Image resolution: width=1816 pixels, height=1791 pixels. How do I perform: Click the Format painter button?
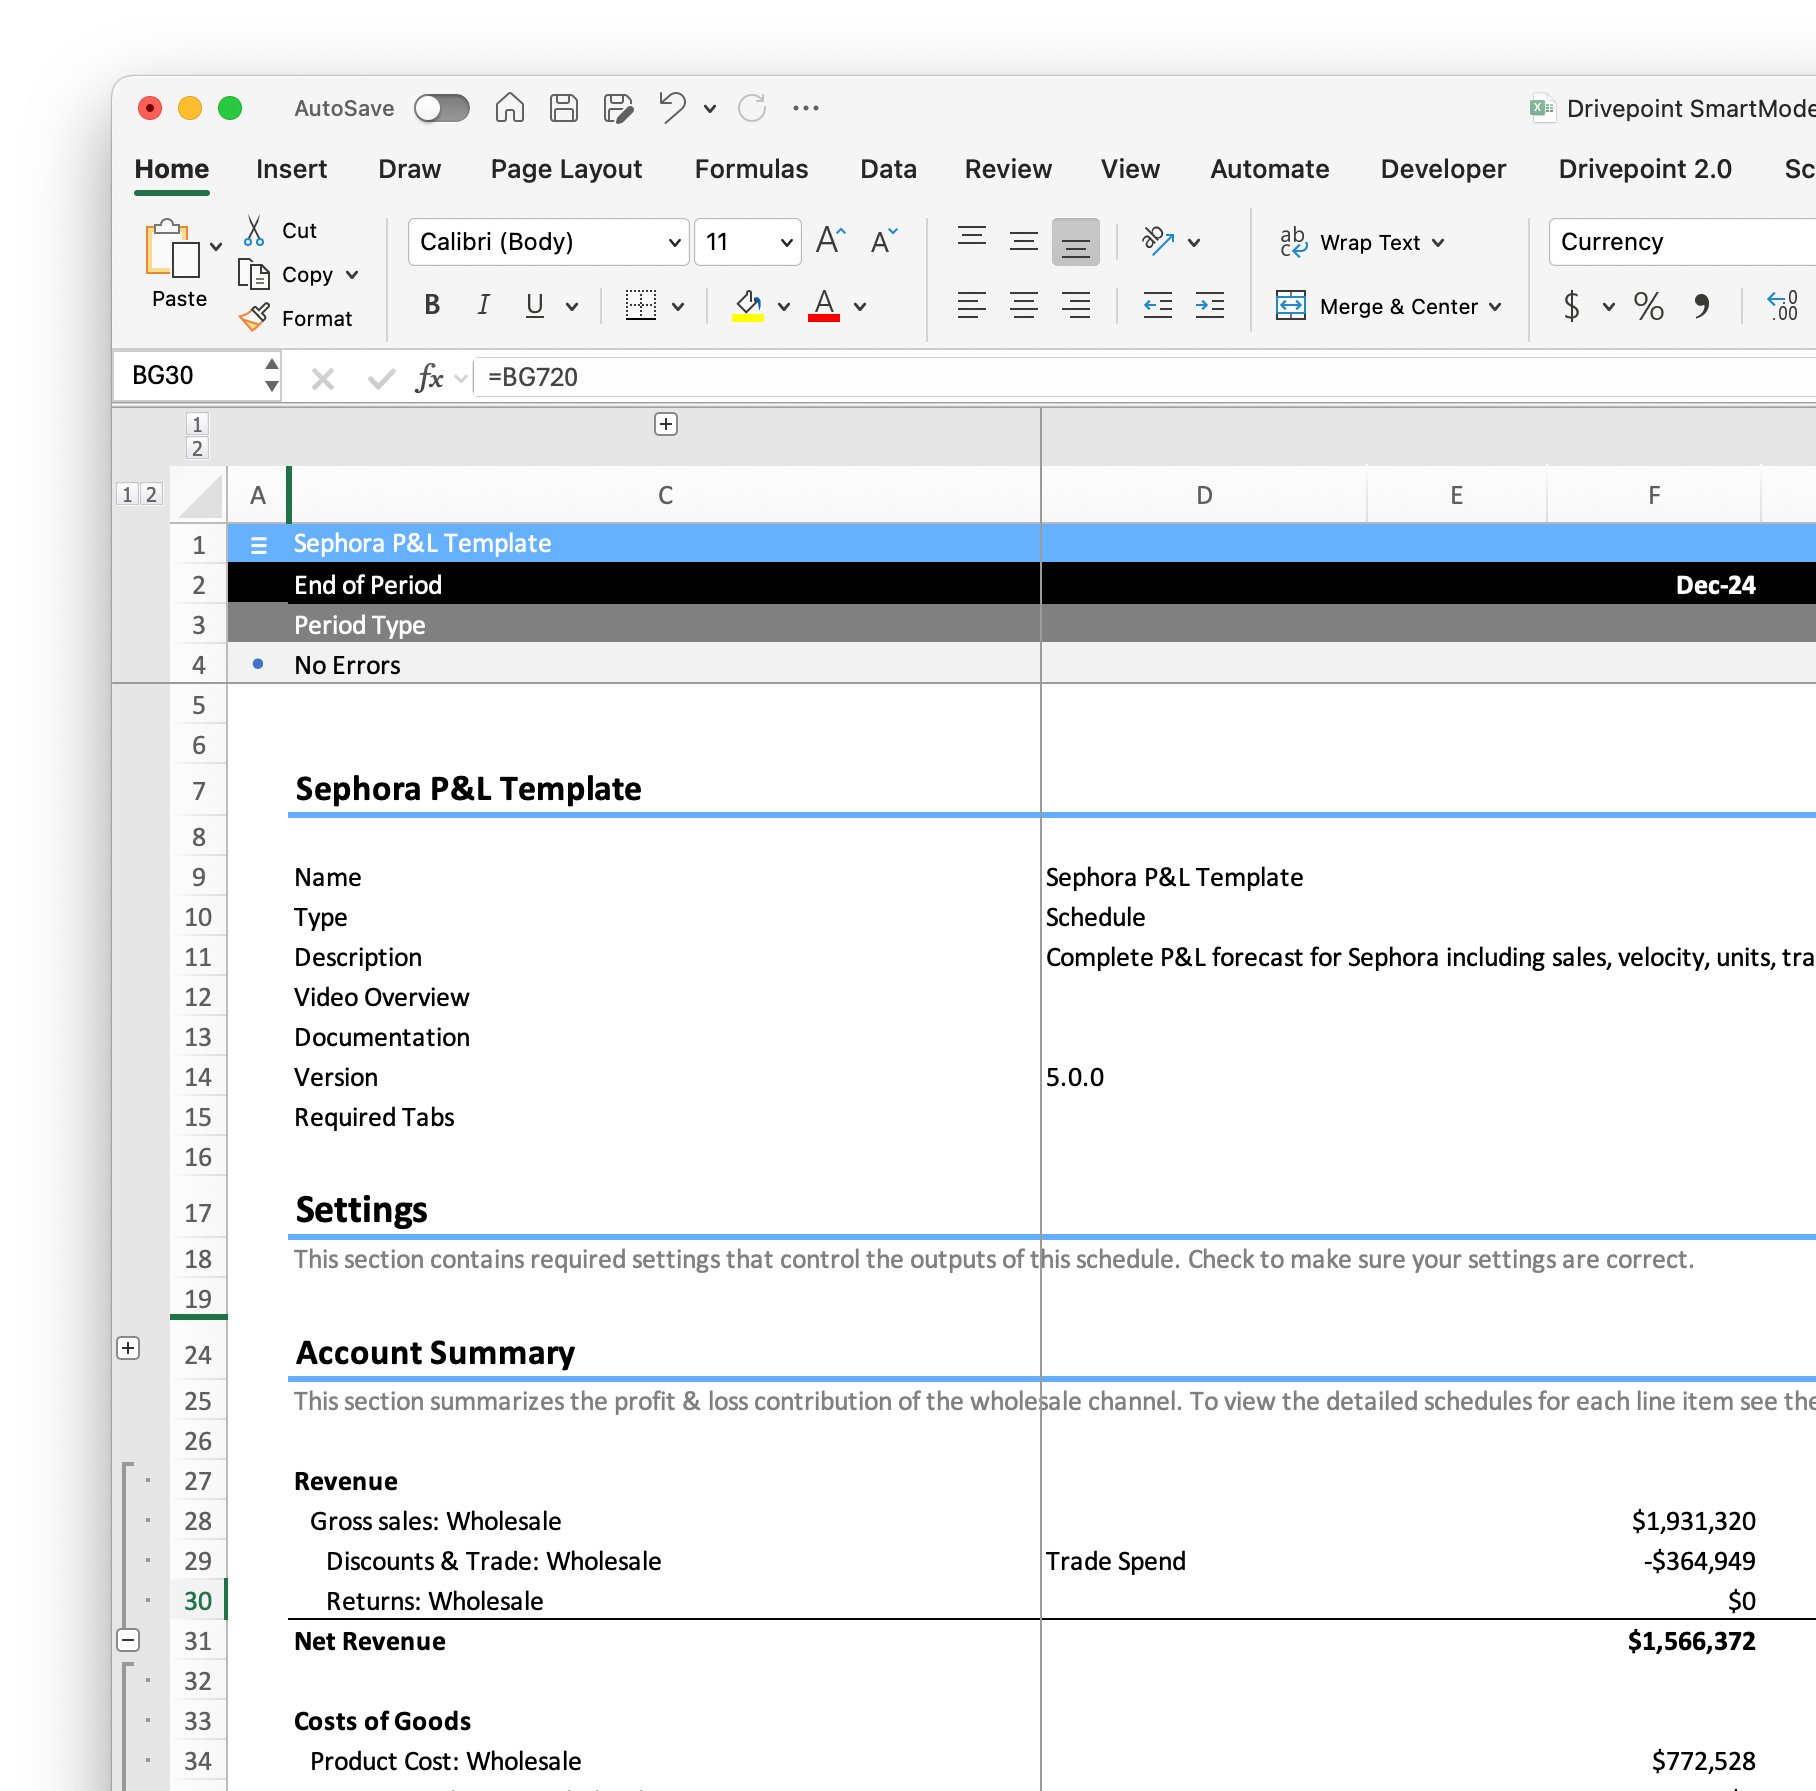coord(297,318)
